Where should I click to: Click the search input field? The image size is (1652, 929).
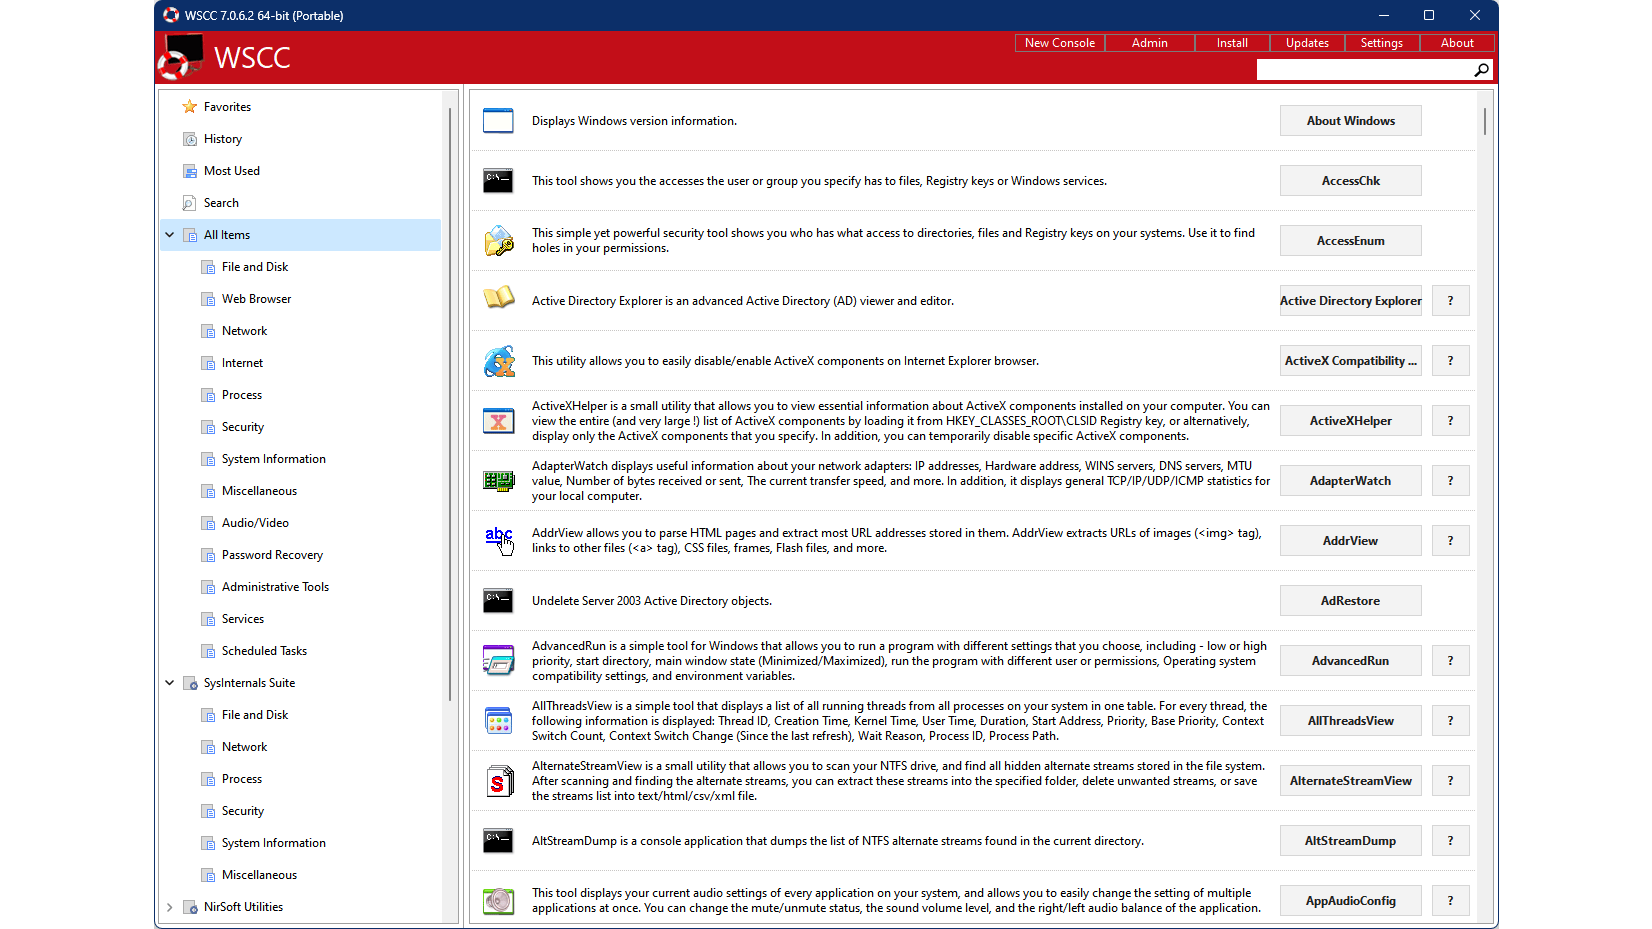pos(1364,70)
